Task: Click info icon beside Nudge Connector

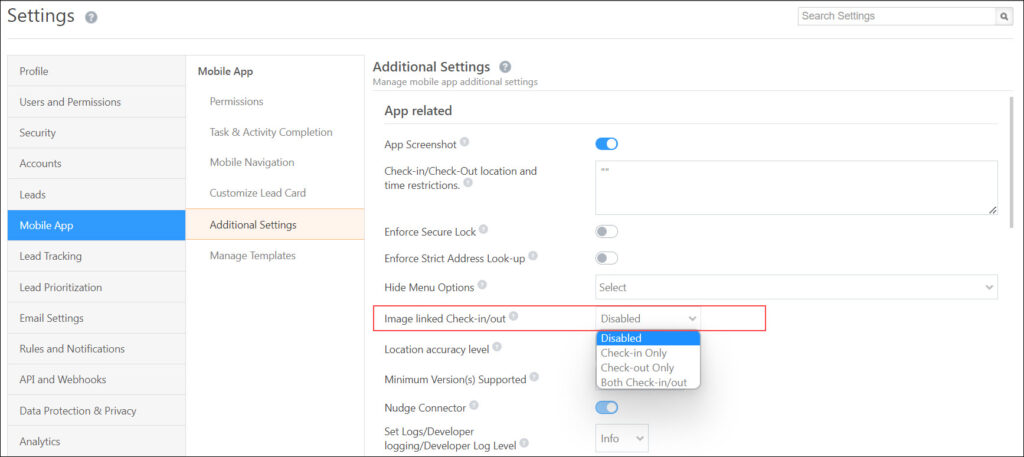Action: click(474, 405)
